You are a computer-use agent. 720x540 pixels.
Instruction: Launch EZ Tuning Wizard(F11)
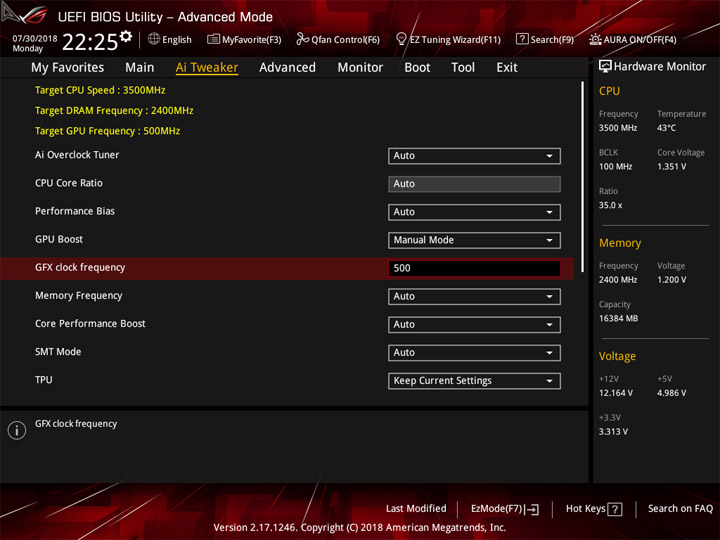tap(448, 39)
